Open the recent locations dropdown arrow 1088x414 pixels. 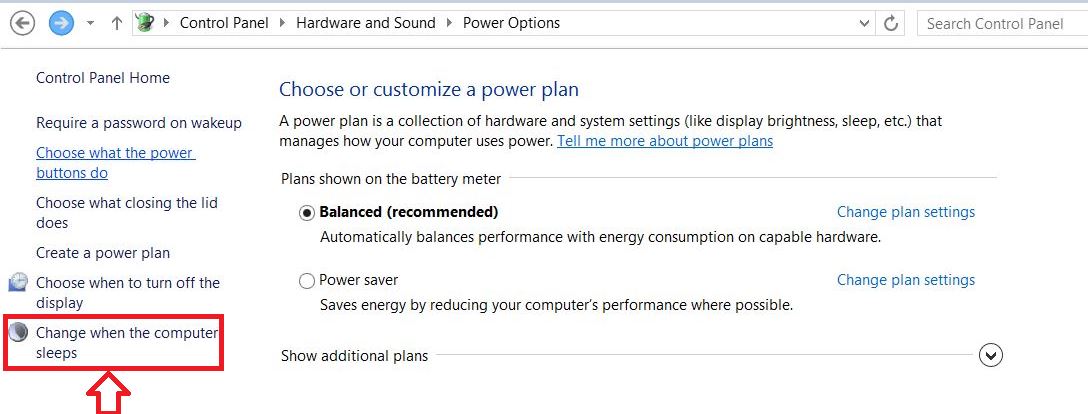tap(91, 23)
